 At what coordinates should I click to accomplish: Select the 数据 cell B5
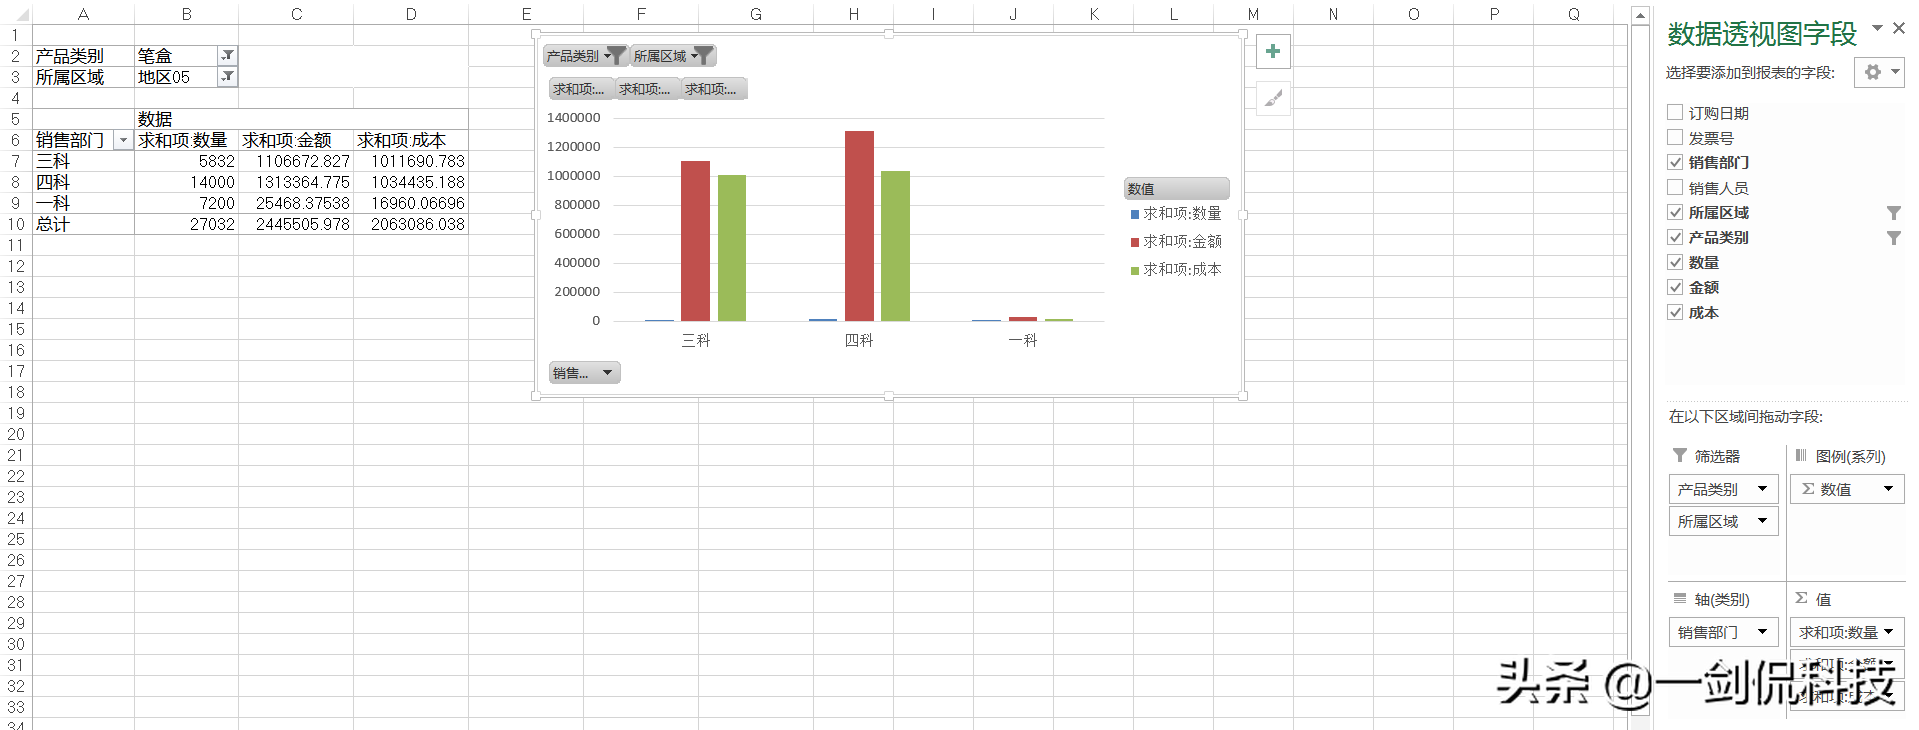pyautogui.click(x=186, y=119)
